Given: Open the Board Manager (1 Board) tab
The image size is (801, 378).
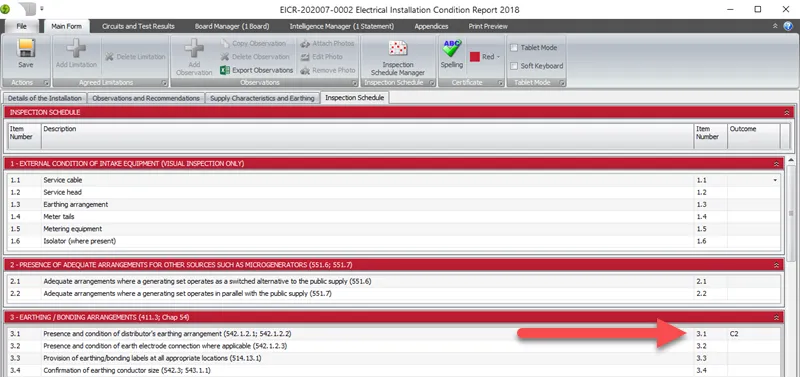Looking at the screenshot, I should pyautogui.click(x=232, y=26).
